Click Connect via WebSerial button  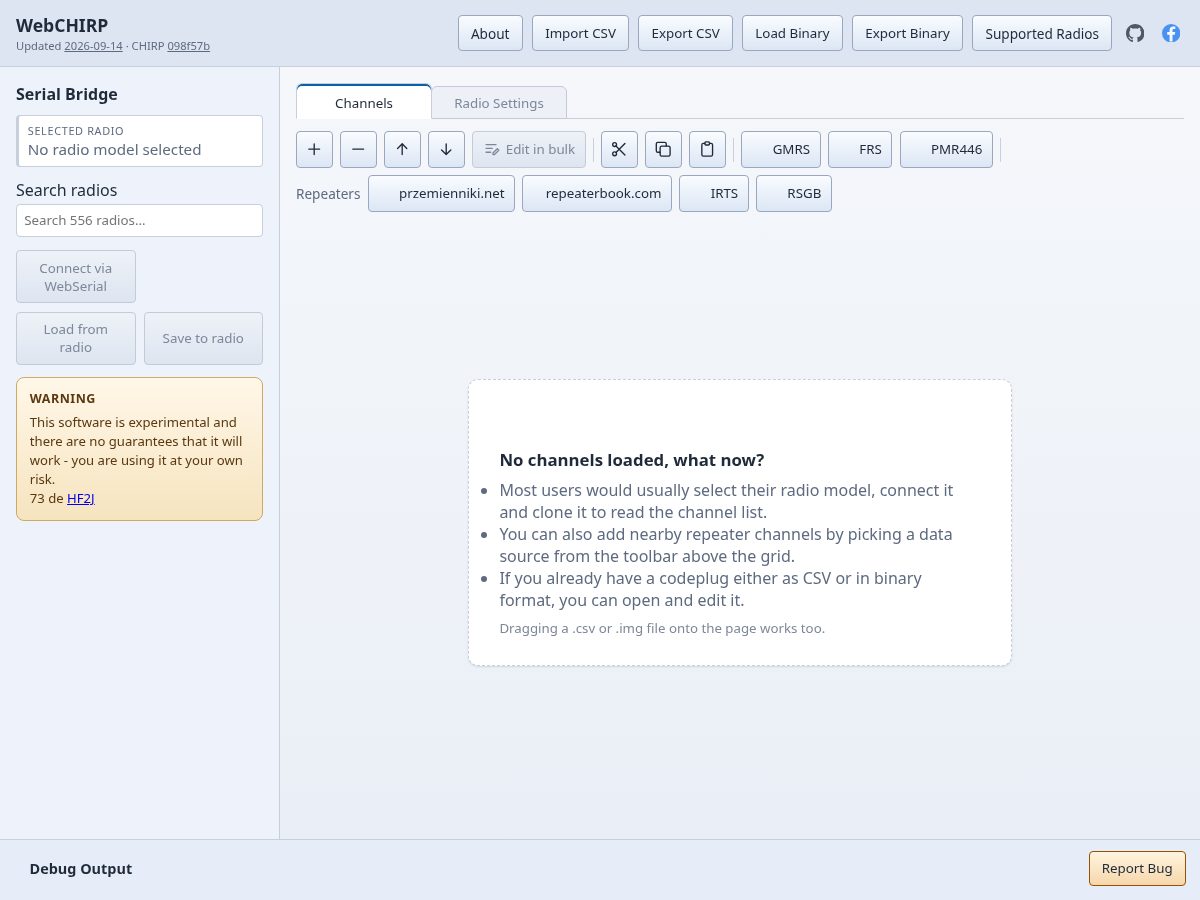click(x=76, y=277)
